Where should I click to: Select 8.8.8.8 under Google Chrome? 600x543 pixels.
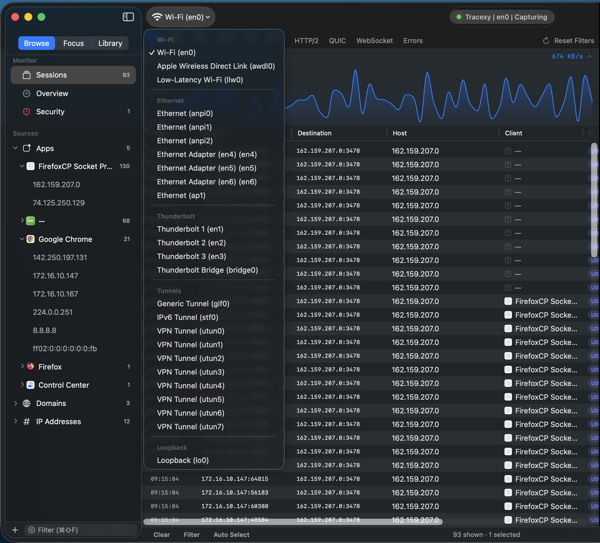[44, 330]
